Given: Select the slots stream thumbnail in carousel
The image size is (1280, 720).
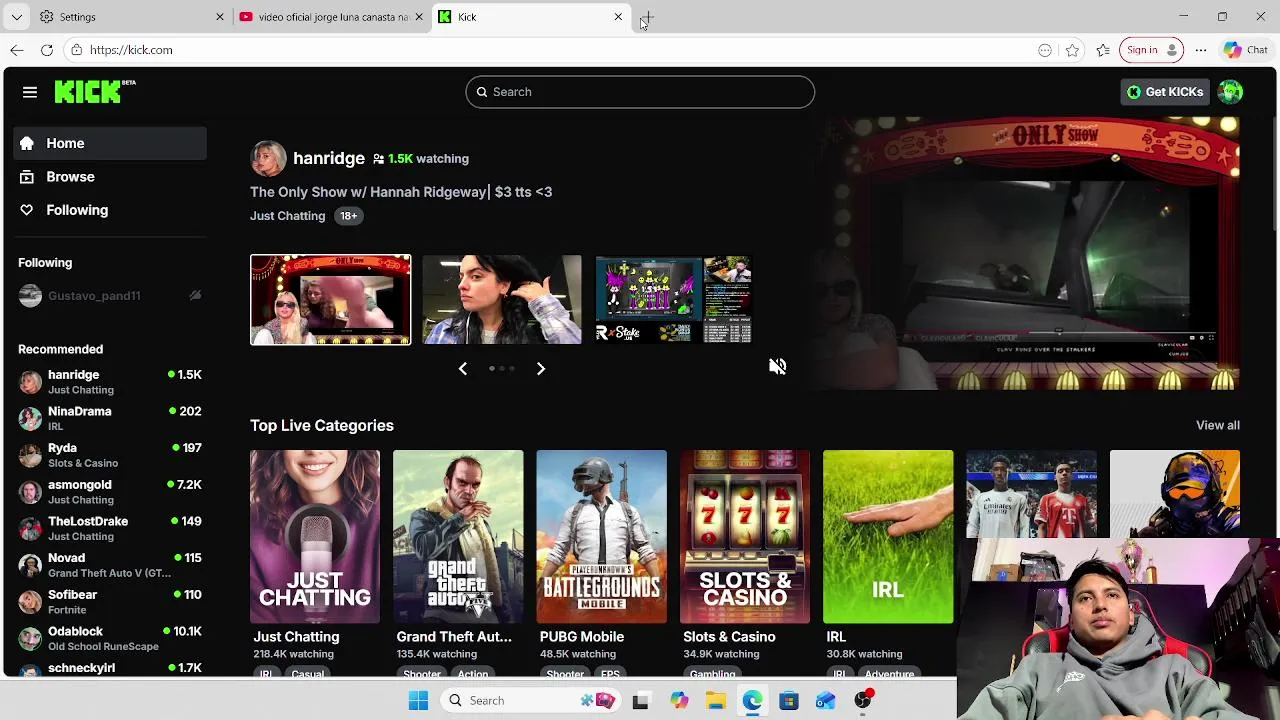Looking at the screenshot, I should click(673, 300).
